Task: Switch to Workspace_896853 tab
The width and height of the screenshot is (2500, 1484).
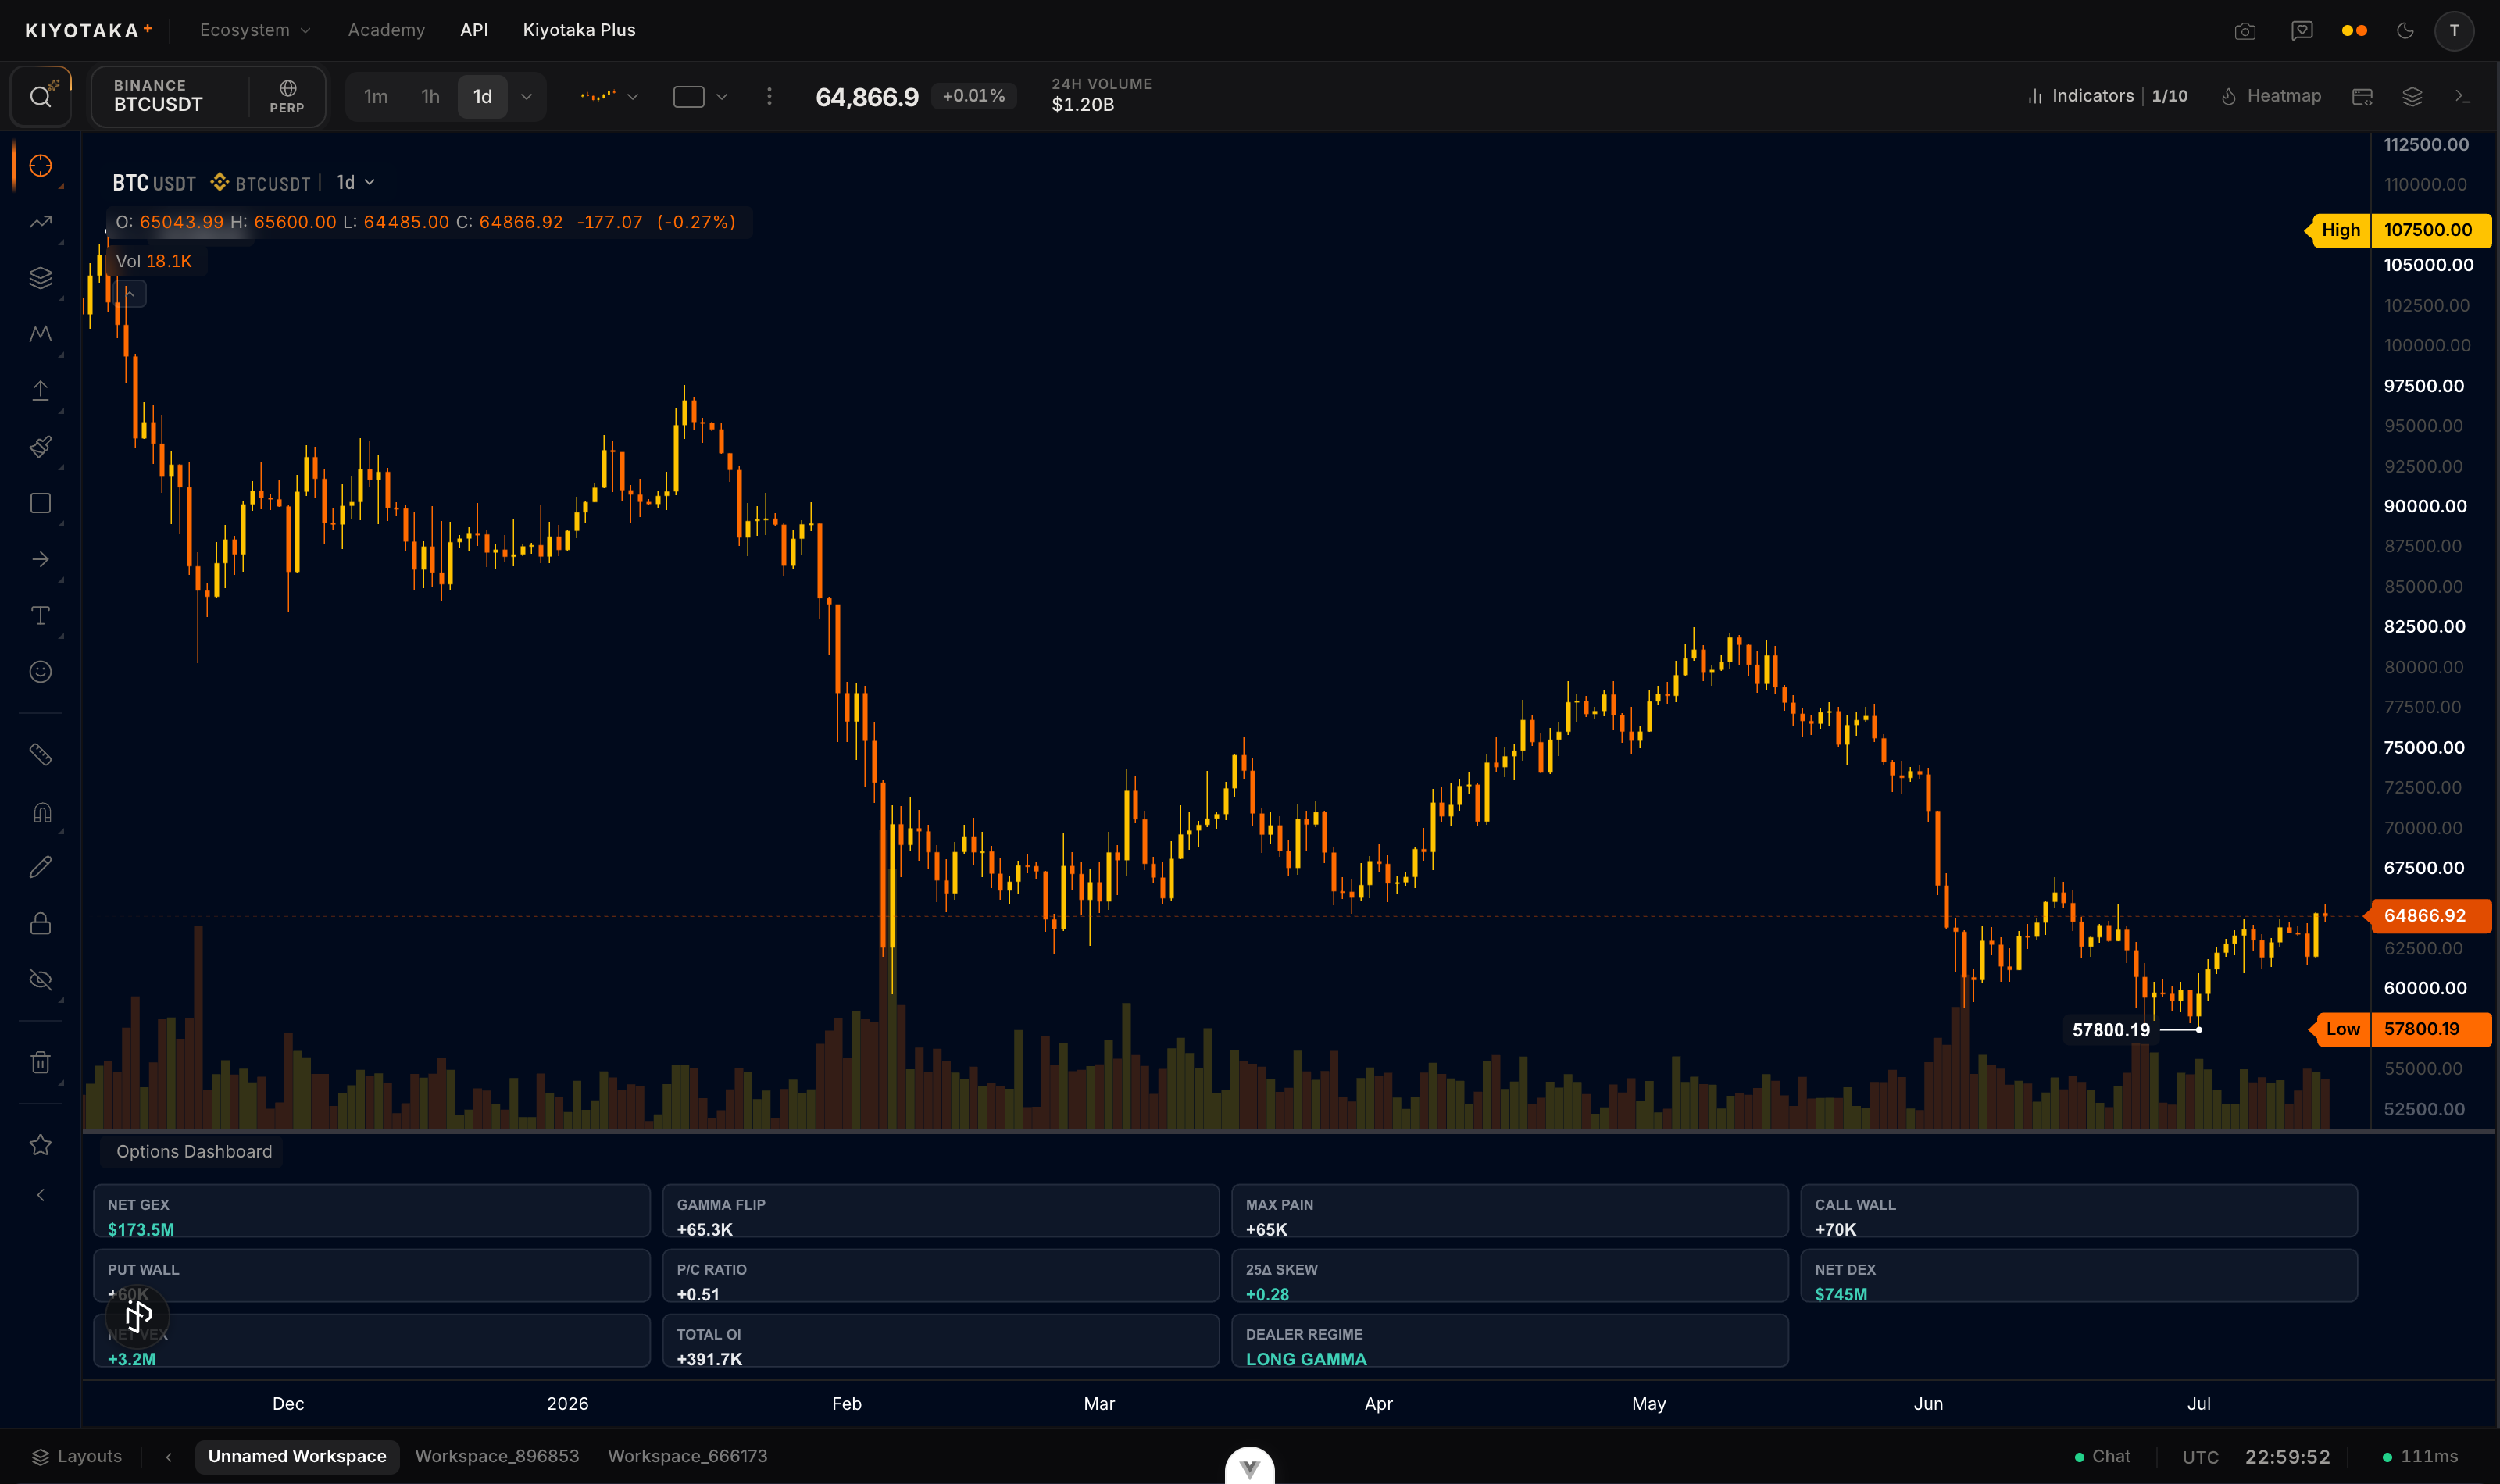Action: (x=497, y=1456)
